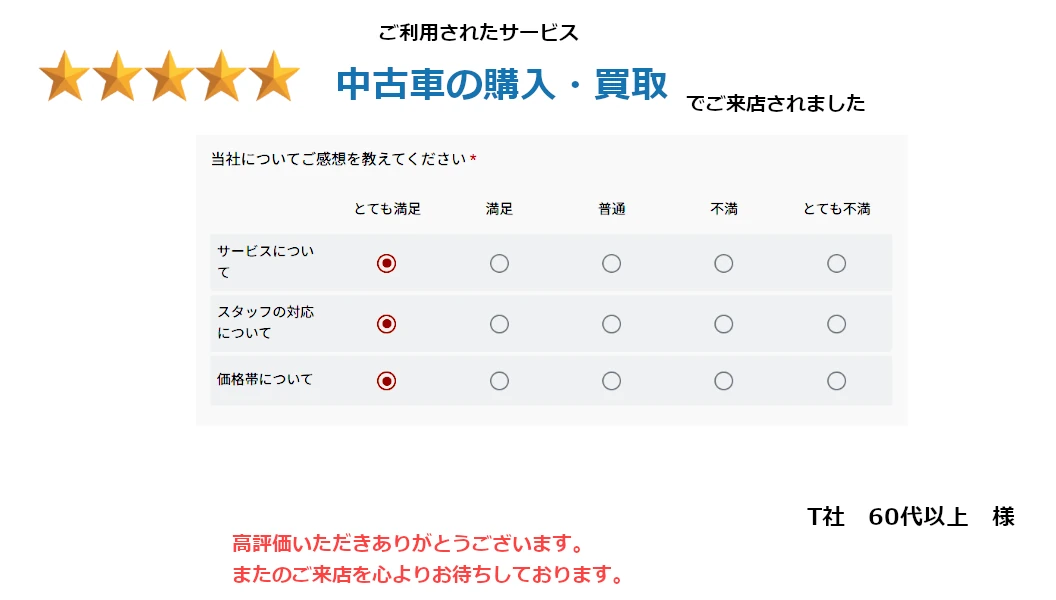Pick 普通 for 価格帯について
The width and height of the screenshot is (1056, 600).
(611, 381)
